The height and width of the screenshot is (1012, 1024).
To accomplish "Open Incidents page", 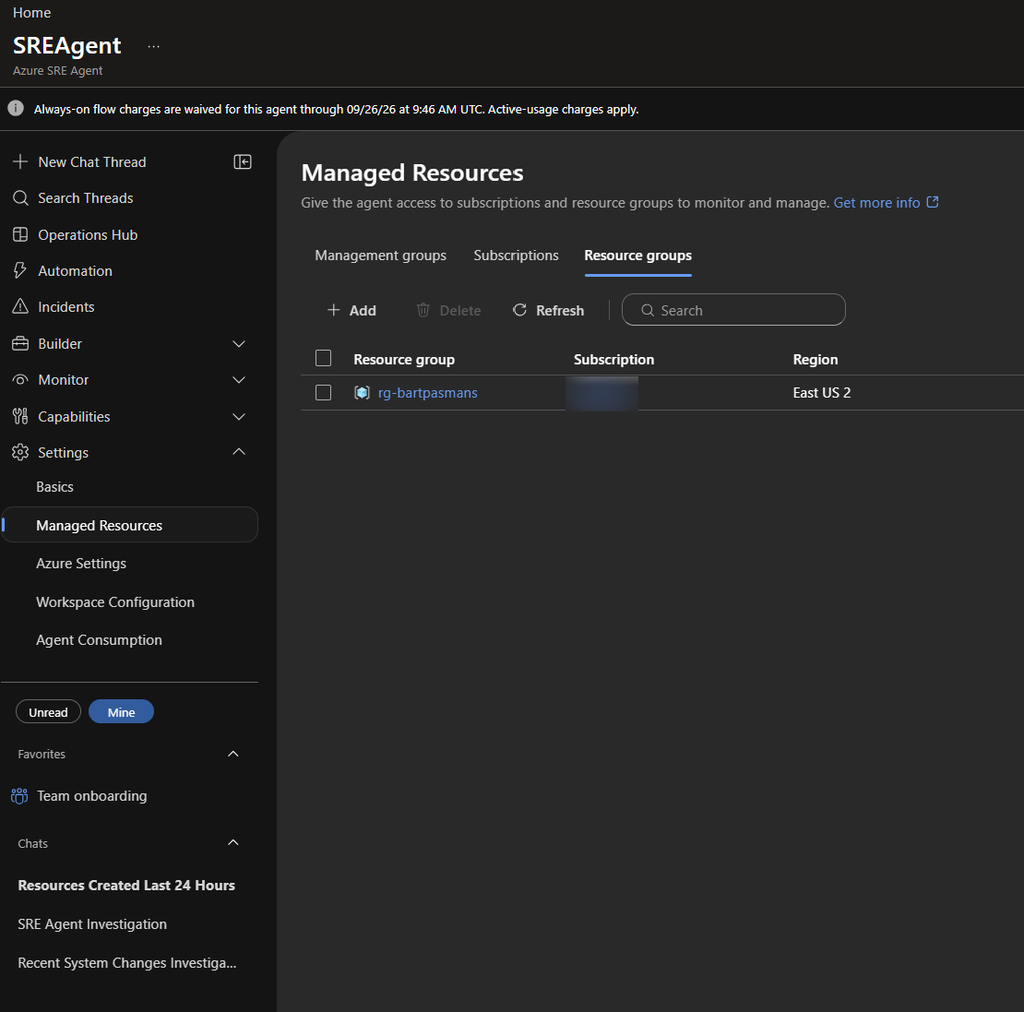I will click(x=66, y=306).
